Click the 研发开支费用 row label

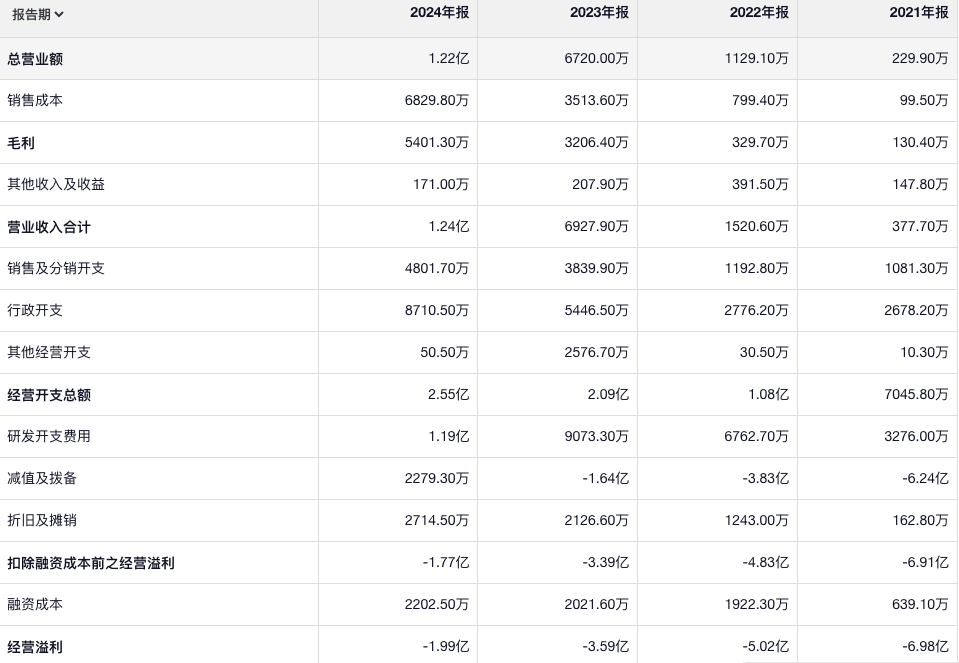(x=49, y=437)
